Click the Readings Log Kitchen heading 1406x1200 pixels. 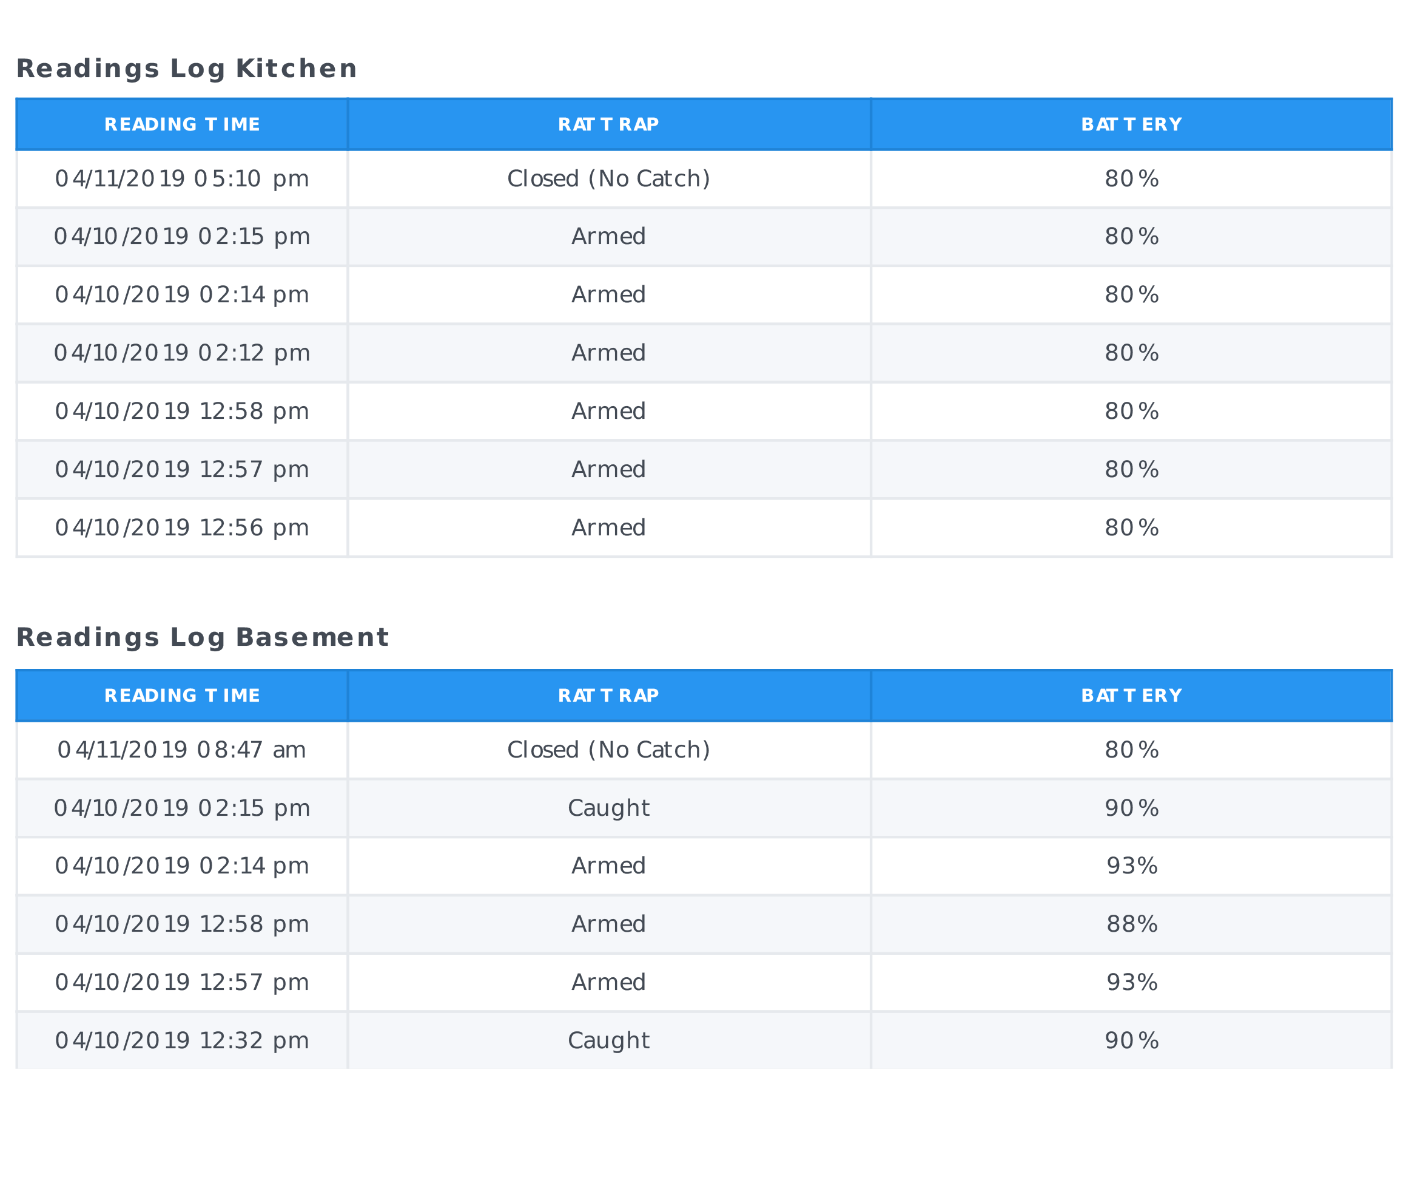pyautogui.click(x=187, y=69)
